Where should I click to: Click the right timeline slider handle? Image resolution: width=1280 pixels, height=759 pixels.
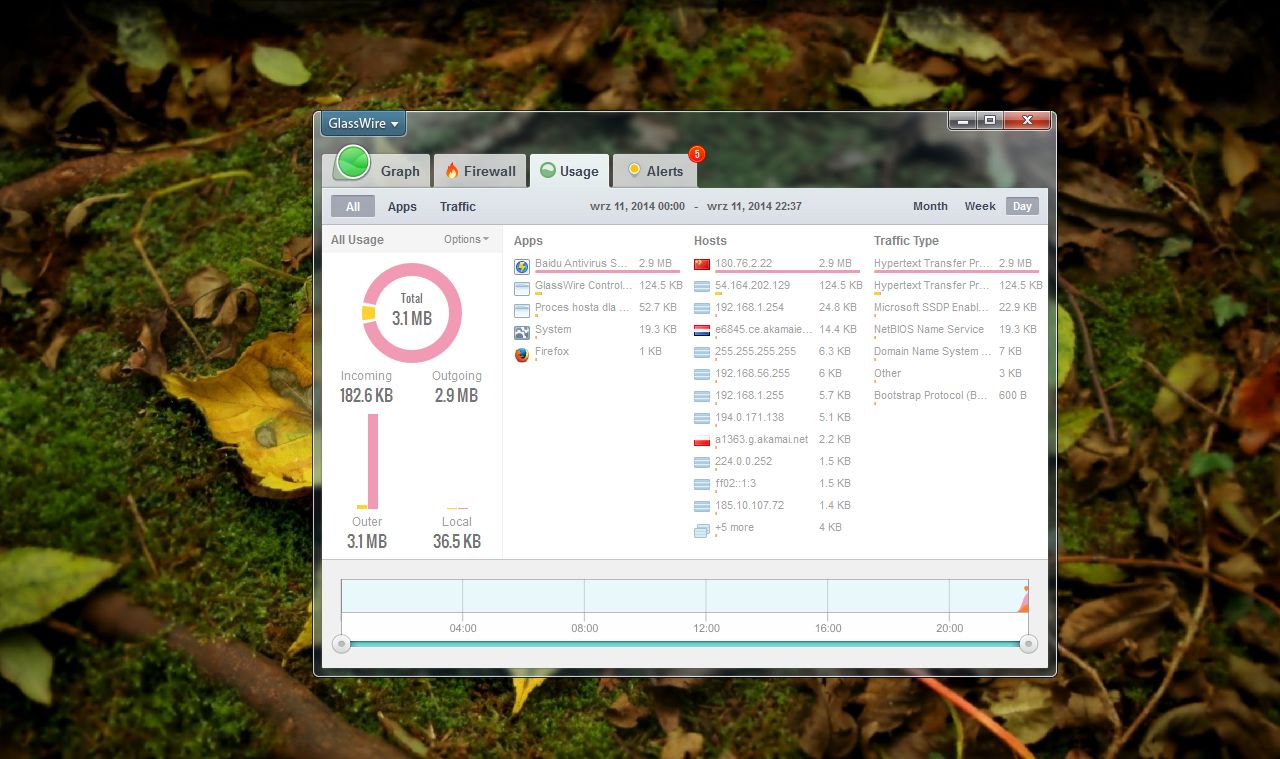(x=1028, y=644)
